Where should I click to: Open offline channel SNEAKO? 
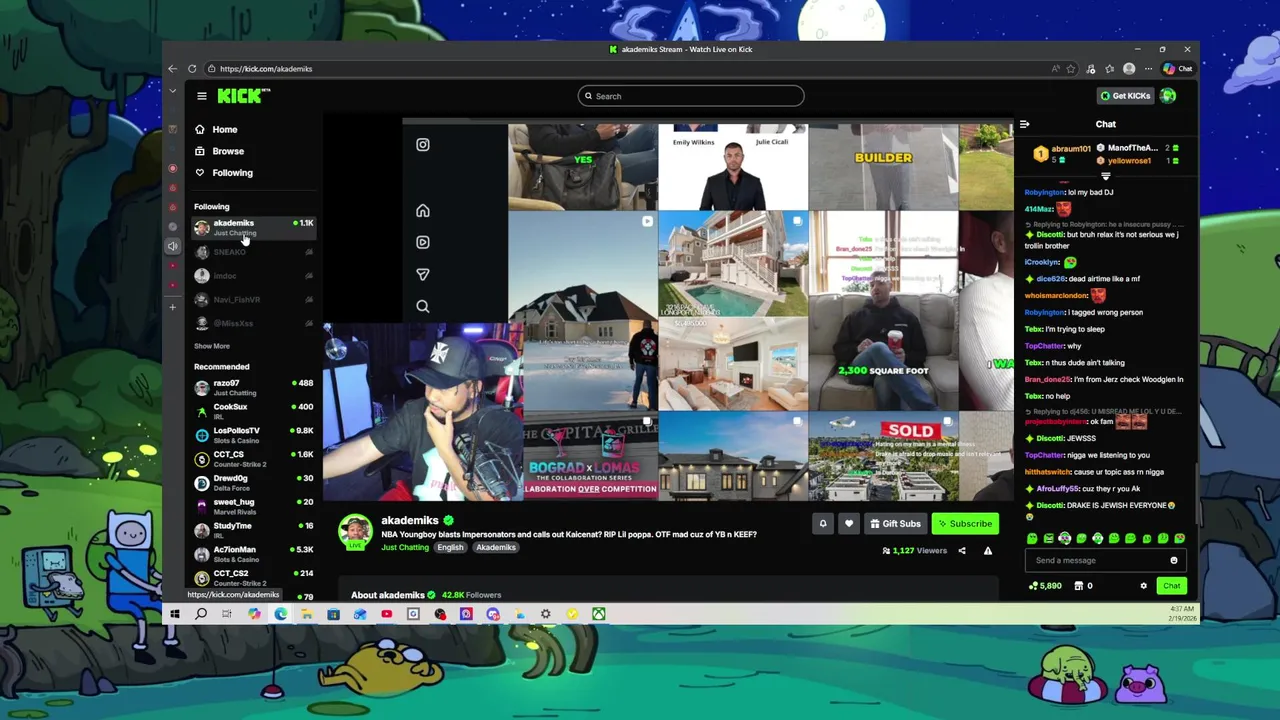[x=254, y=252]
